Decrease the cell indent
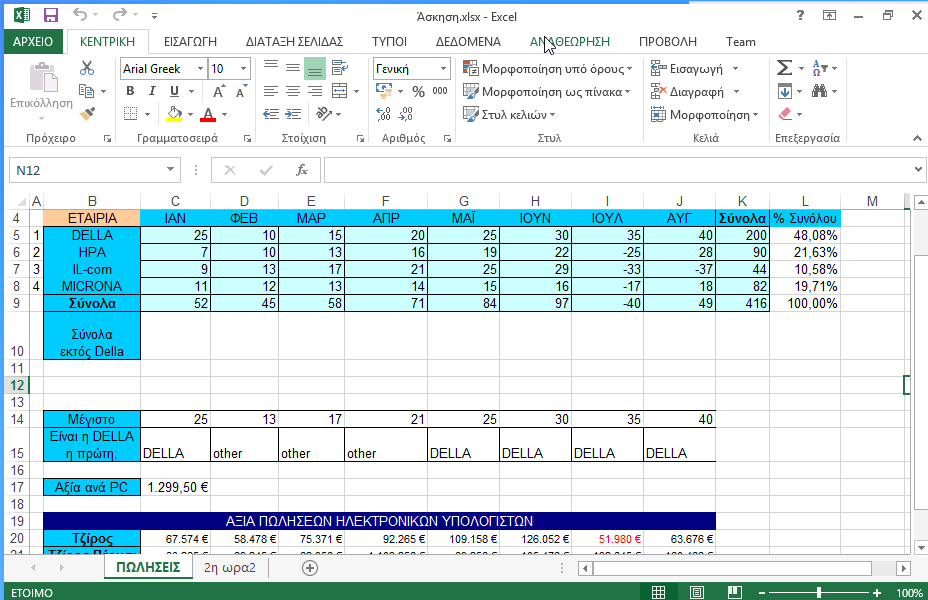 click(x=271, y=114)
